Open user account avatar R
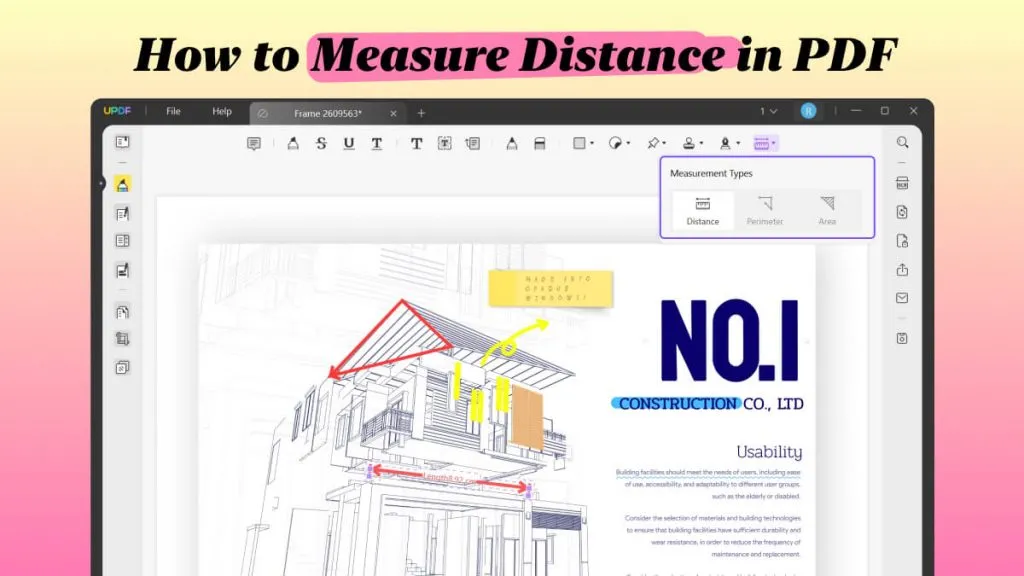Viewport: 1024px width, 576px height. pos(808,111)
